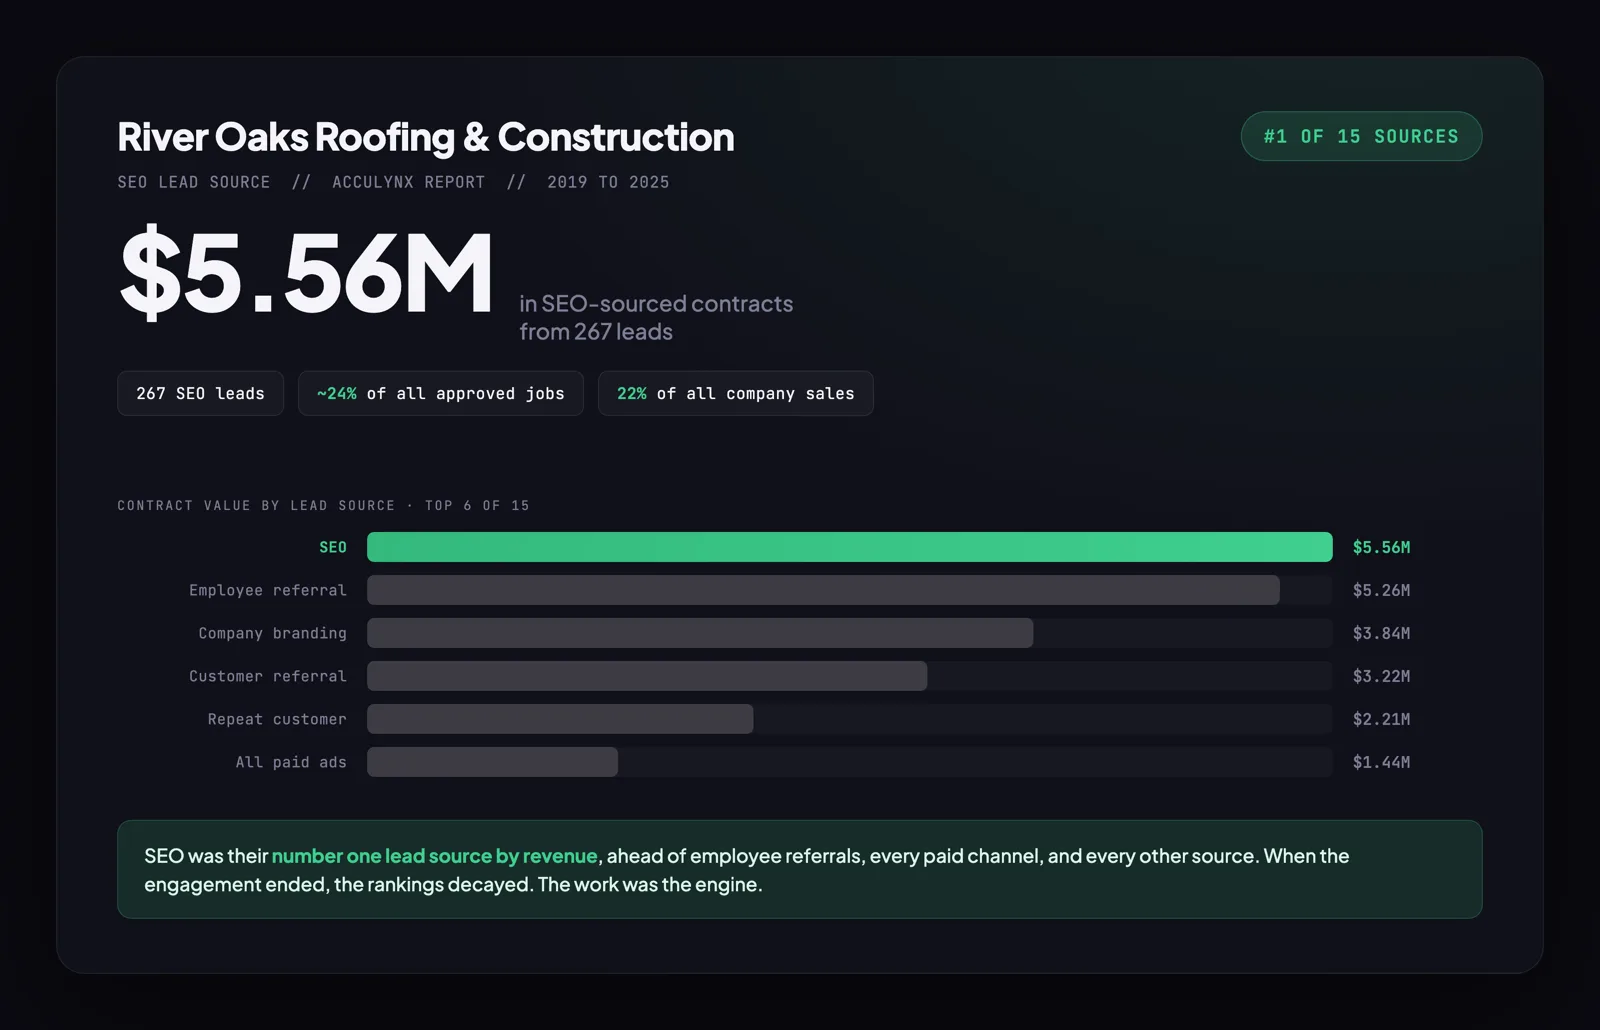Click the Company branding bar

click(x=700, y=633)
